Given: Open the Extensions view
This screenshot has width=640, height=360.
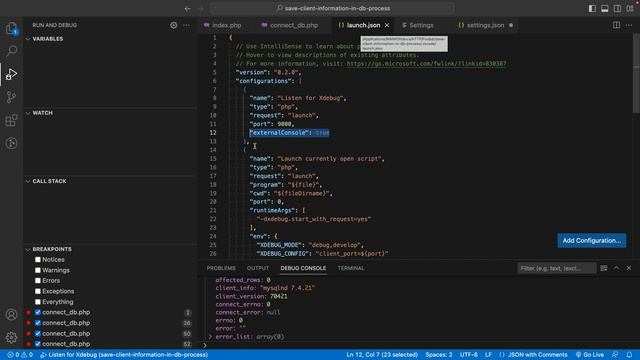Looking at the screenshot, I should (11, 120).
